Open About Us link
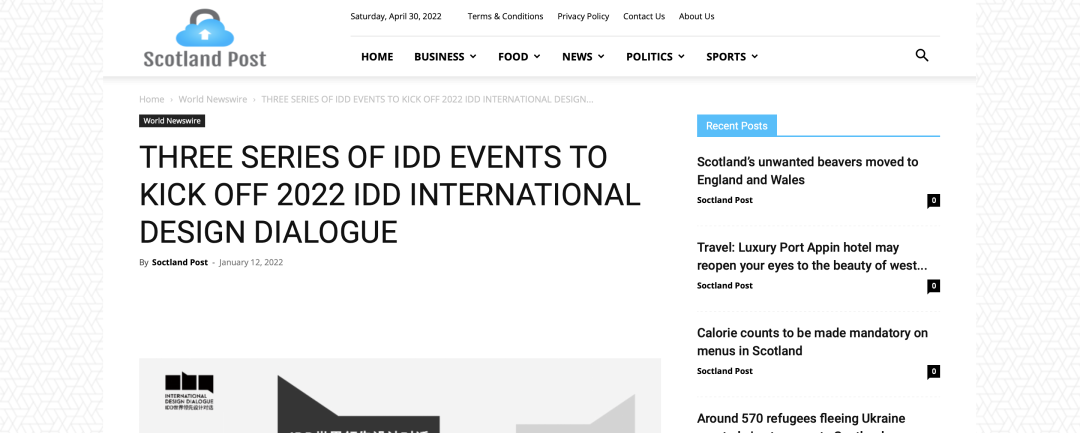 [x=696, y=17]
